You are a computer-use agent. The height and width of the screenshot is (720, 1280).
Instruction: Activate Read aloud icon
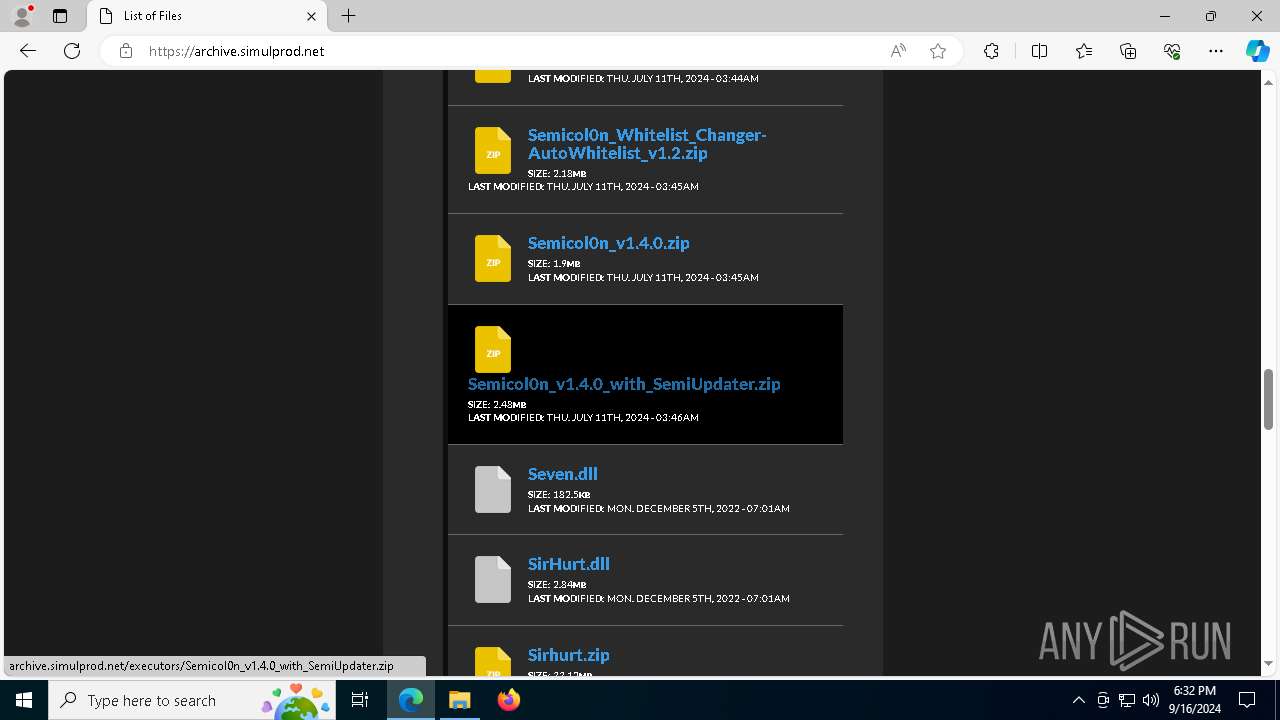tap(898, 51)
